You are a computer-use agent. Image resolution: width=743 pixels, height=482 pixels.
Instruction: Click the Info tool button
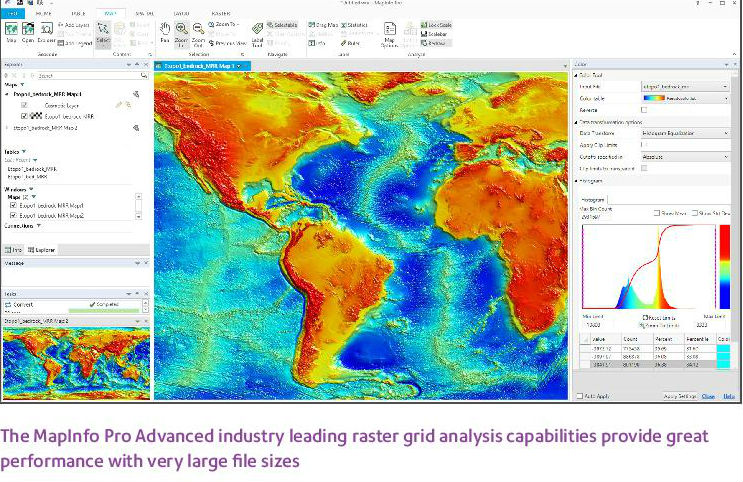click(317, 43)
